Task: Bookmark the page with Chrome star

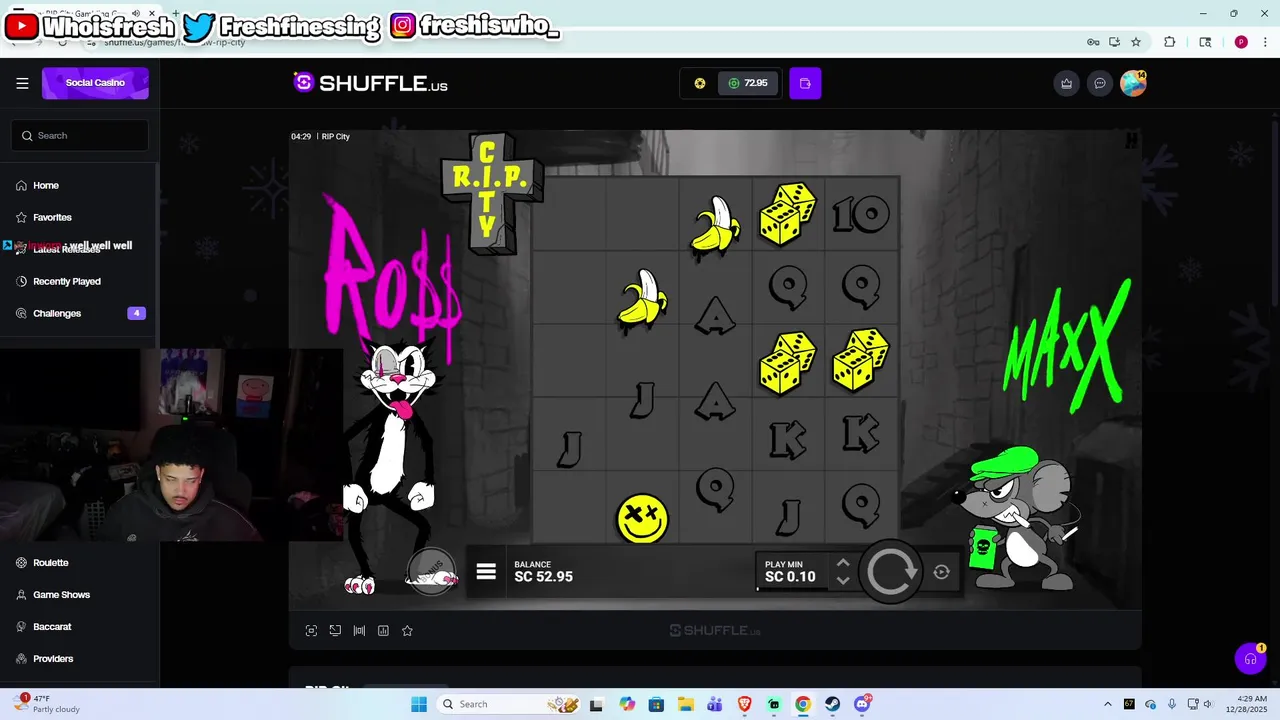Action: pyautogui.click(x=1136, y=42)
